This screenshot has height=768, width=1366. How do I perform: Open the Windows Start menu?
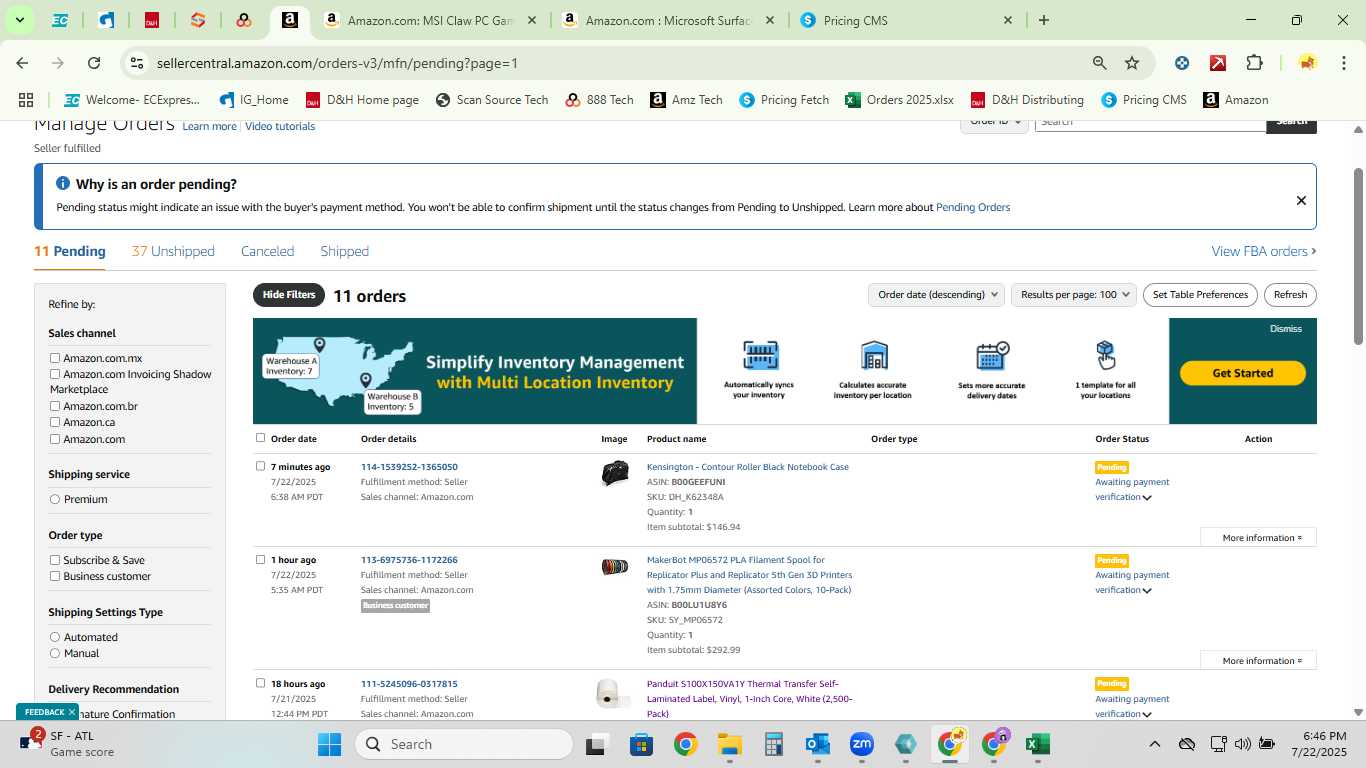coord(329,744)
